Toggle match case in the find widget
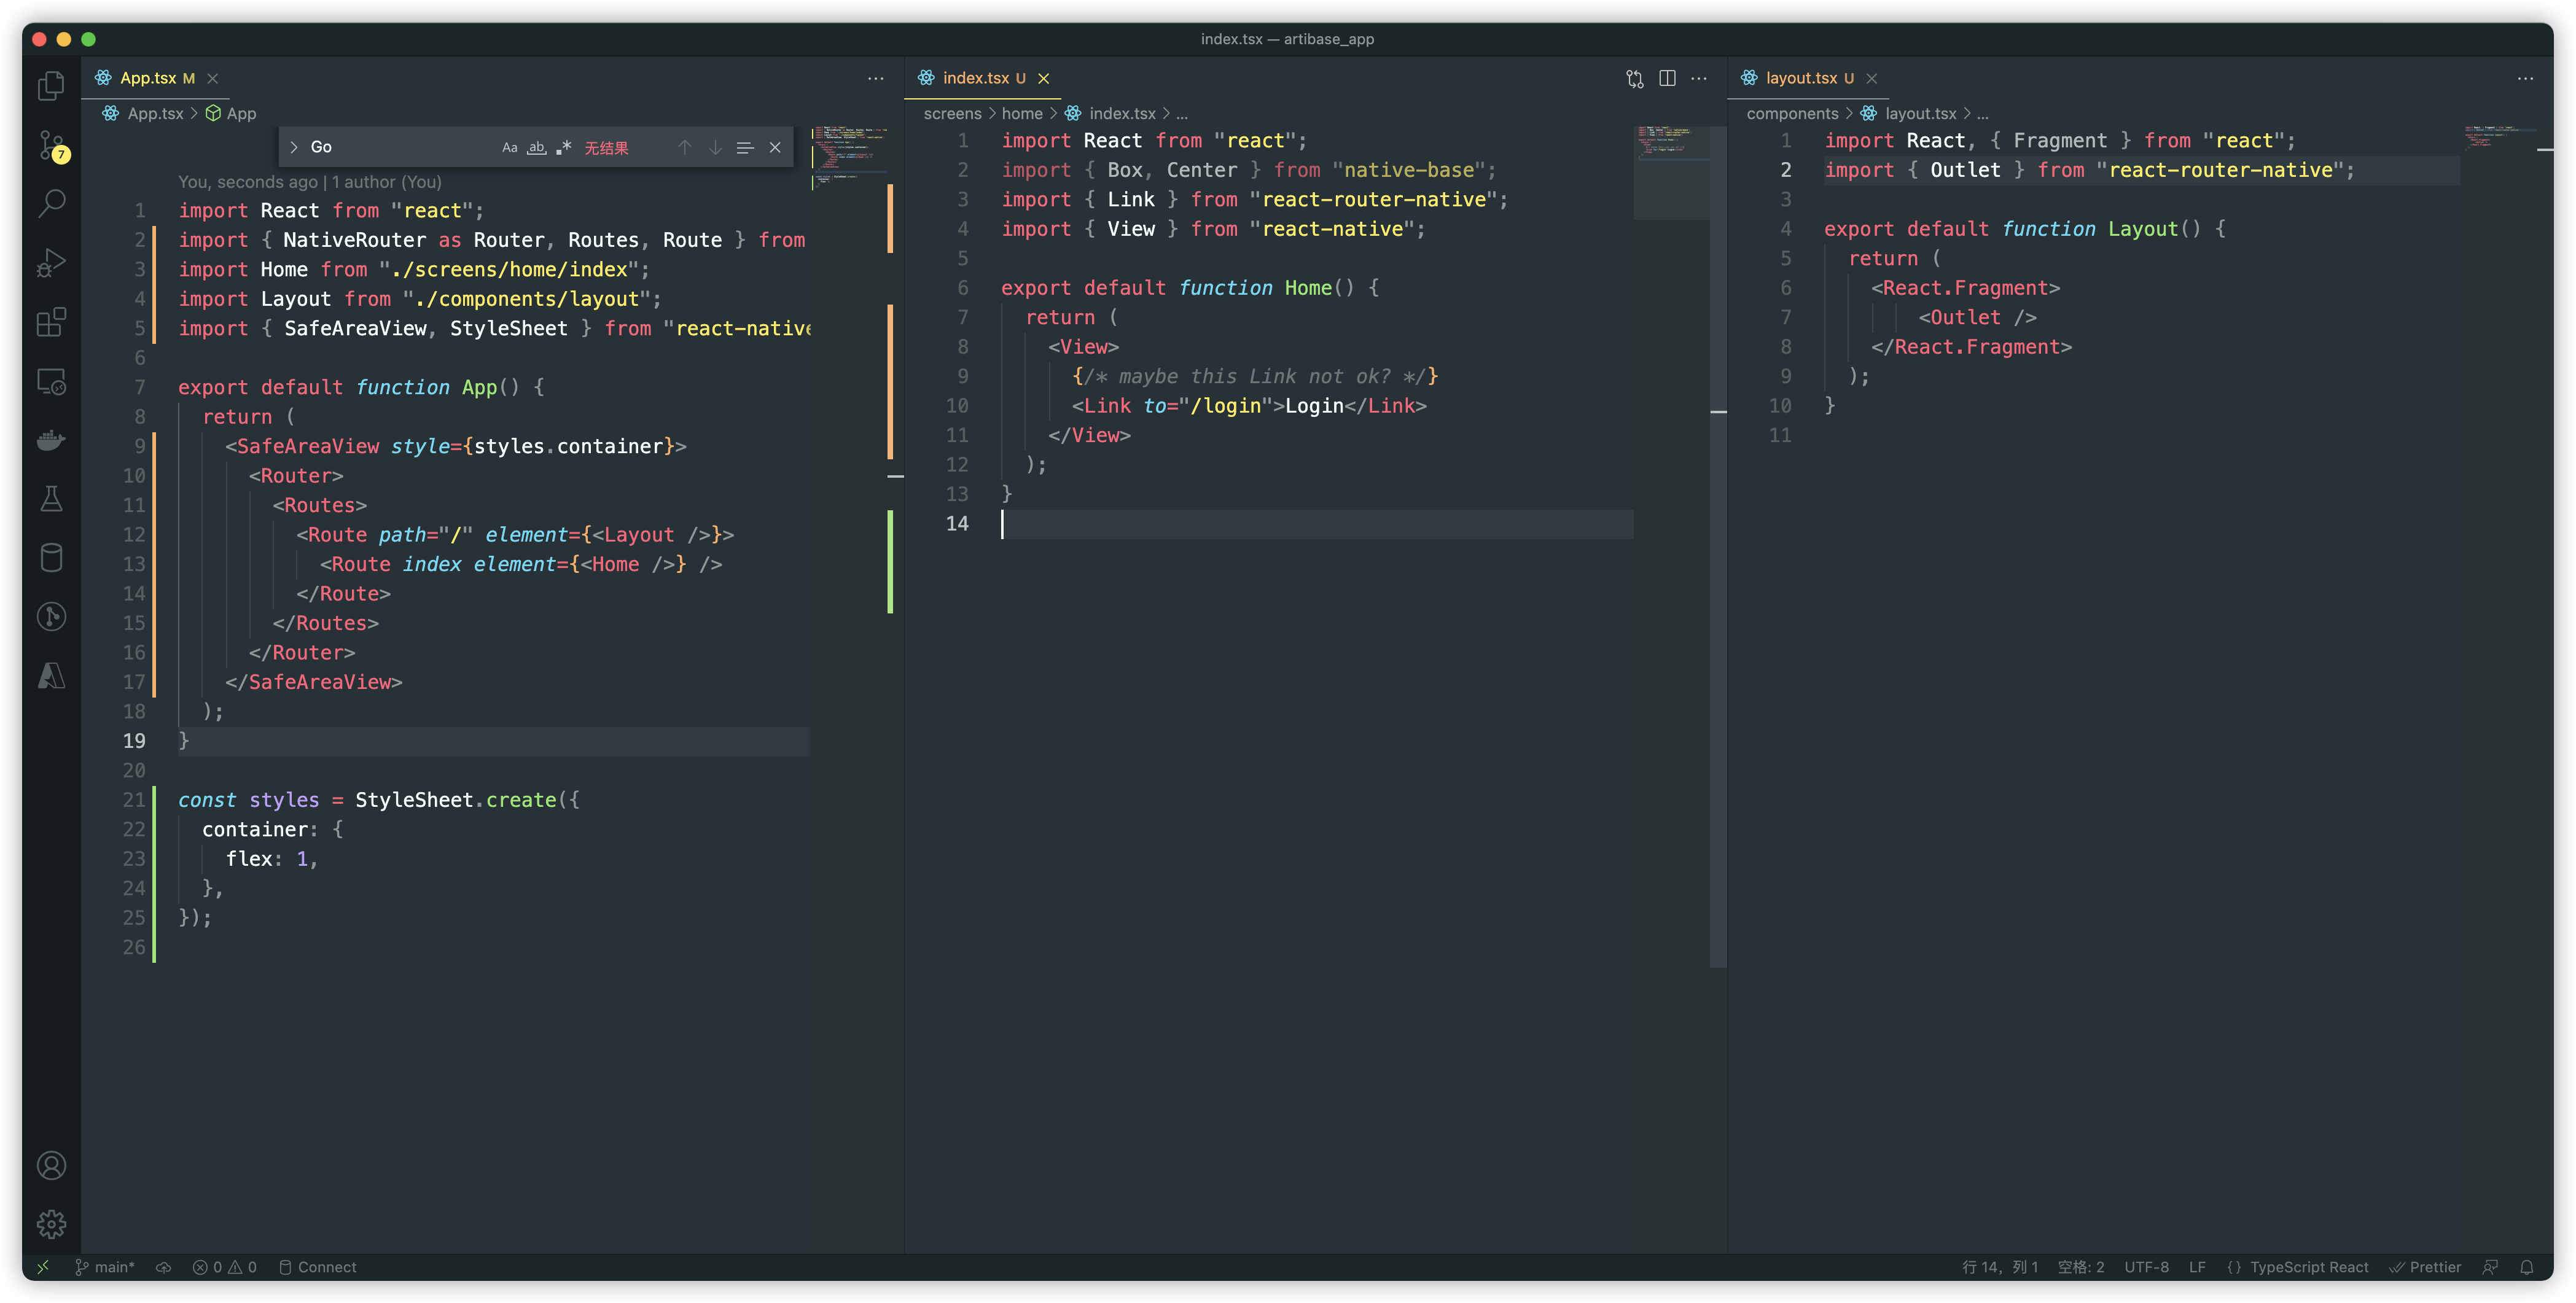The image size is (2576, 1303). pyautogui.click(x=510, y=147)
